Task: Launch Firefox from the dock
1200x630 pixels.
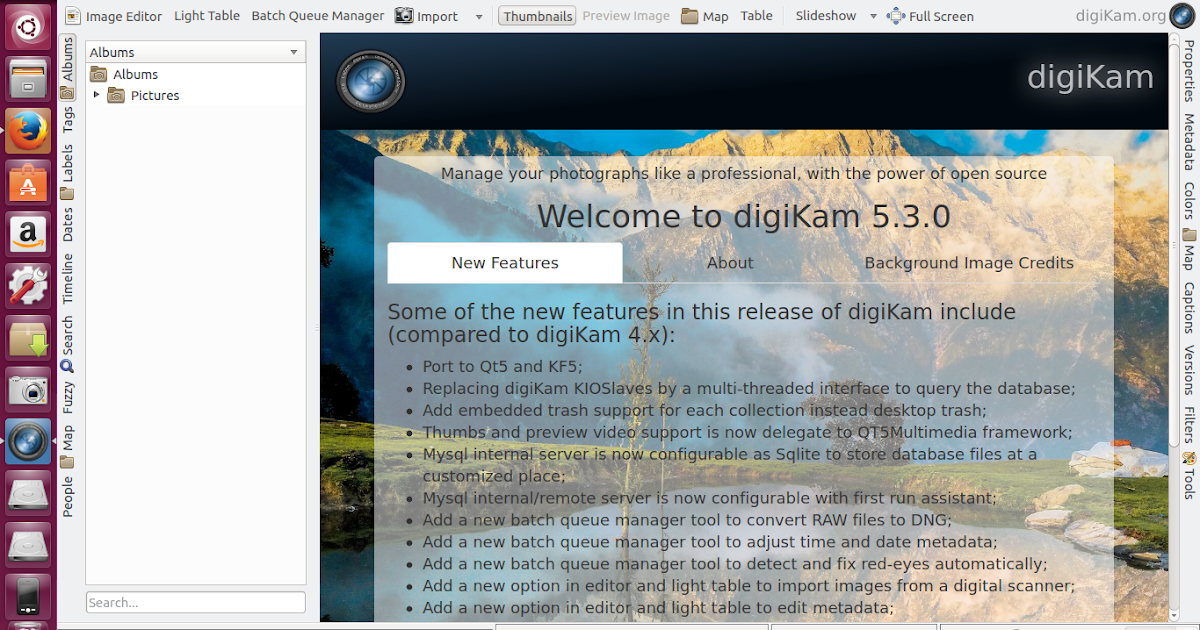Action: (28, 131)
